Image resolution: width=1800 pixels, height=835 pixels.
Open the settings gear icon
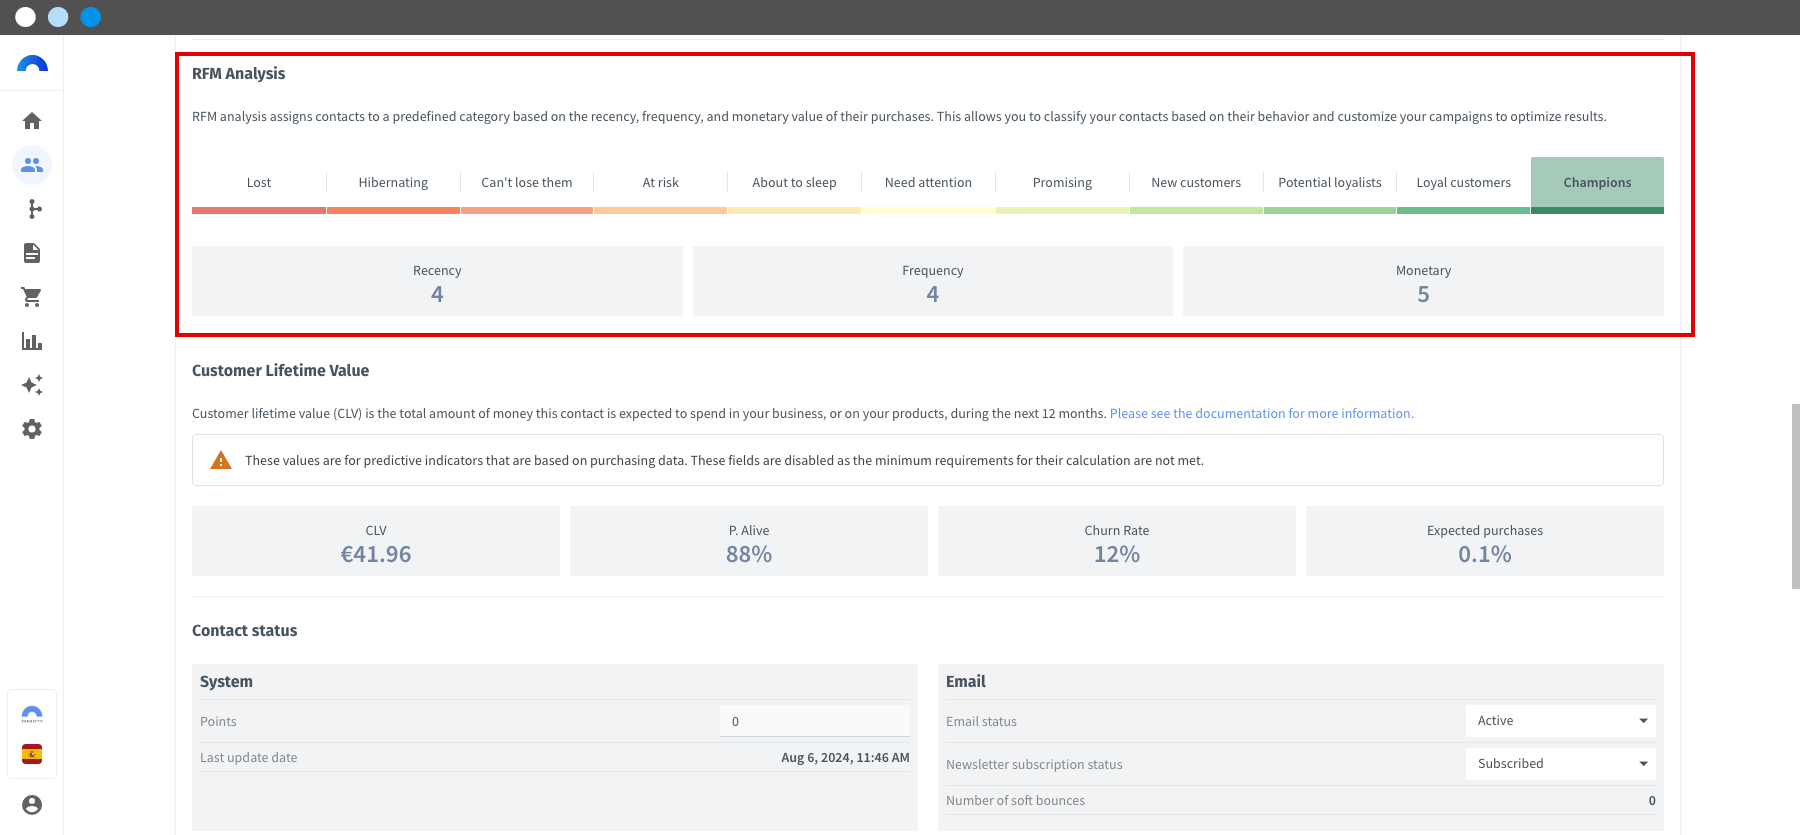click(x=32, y=429)
